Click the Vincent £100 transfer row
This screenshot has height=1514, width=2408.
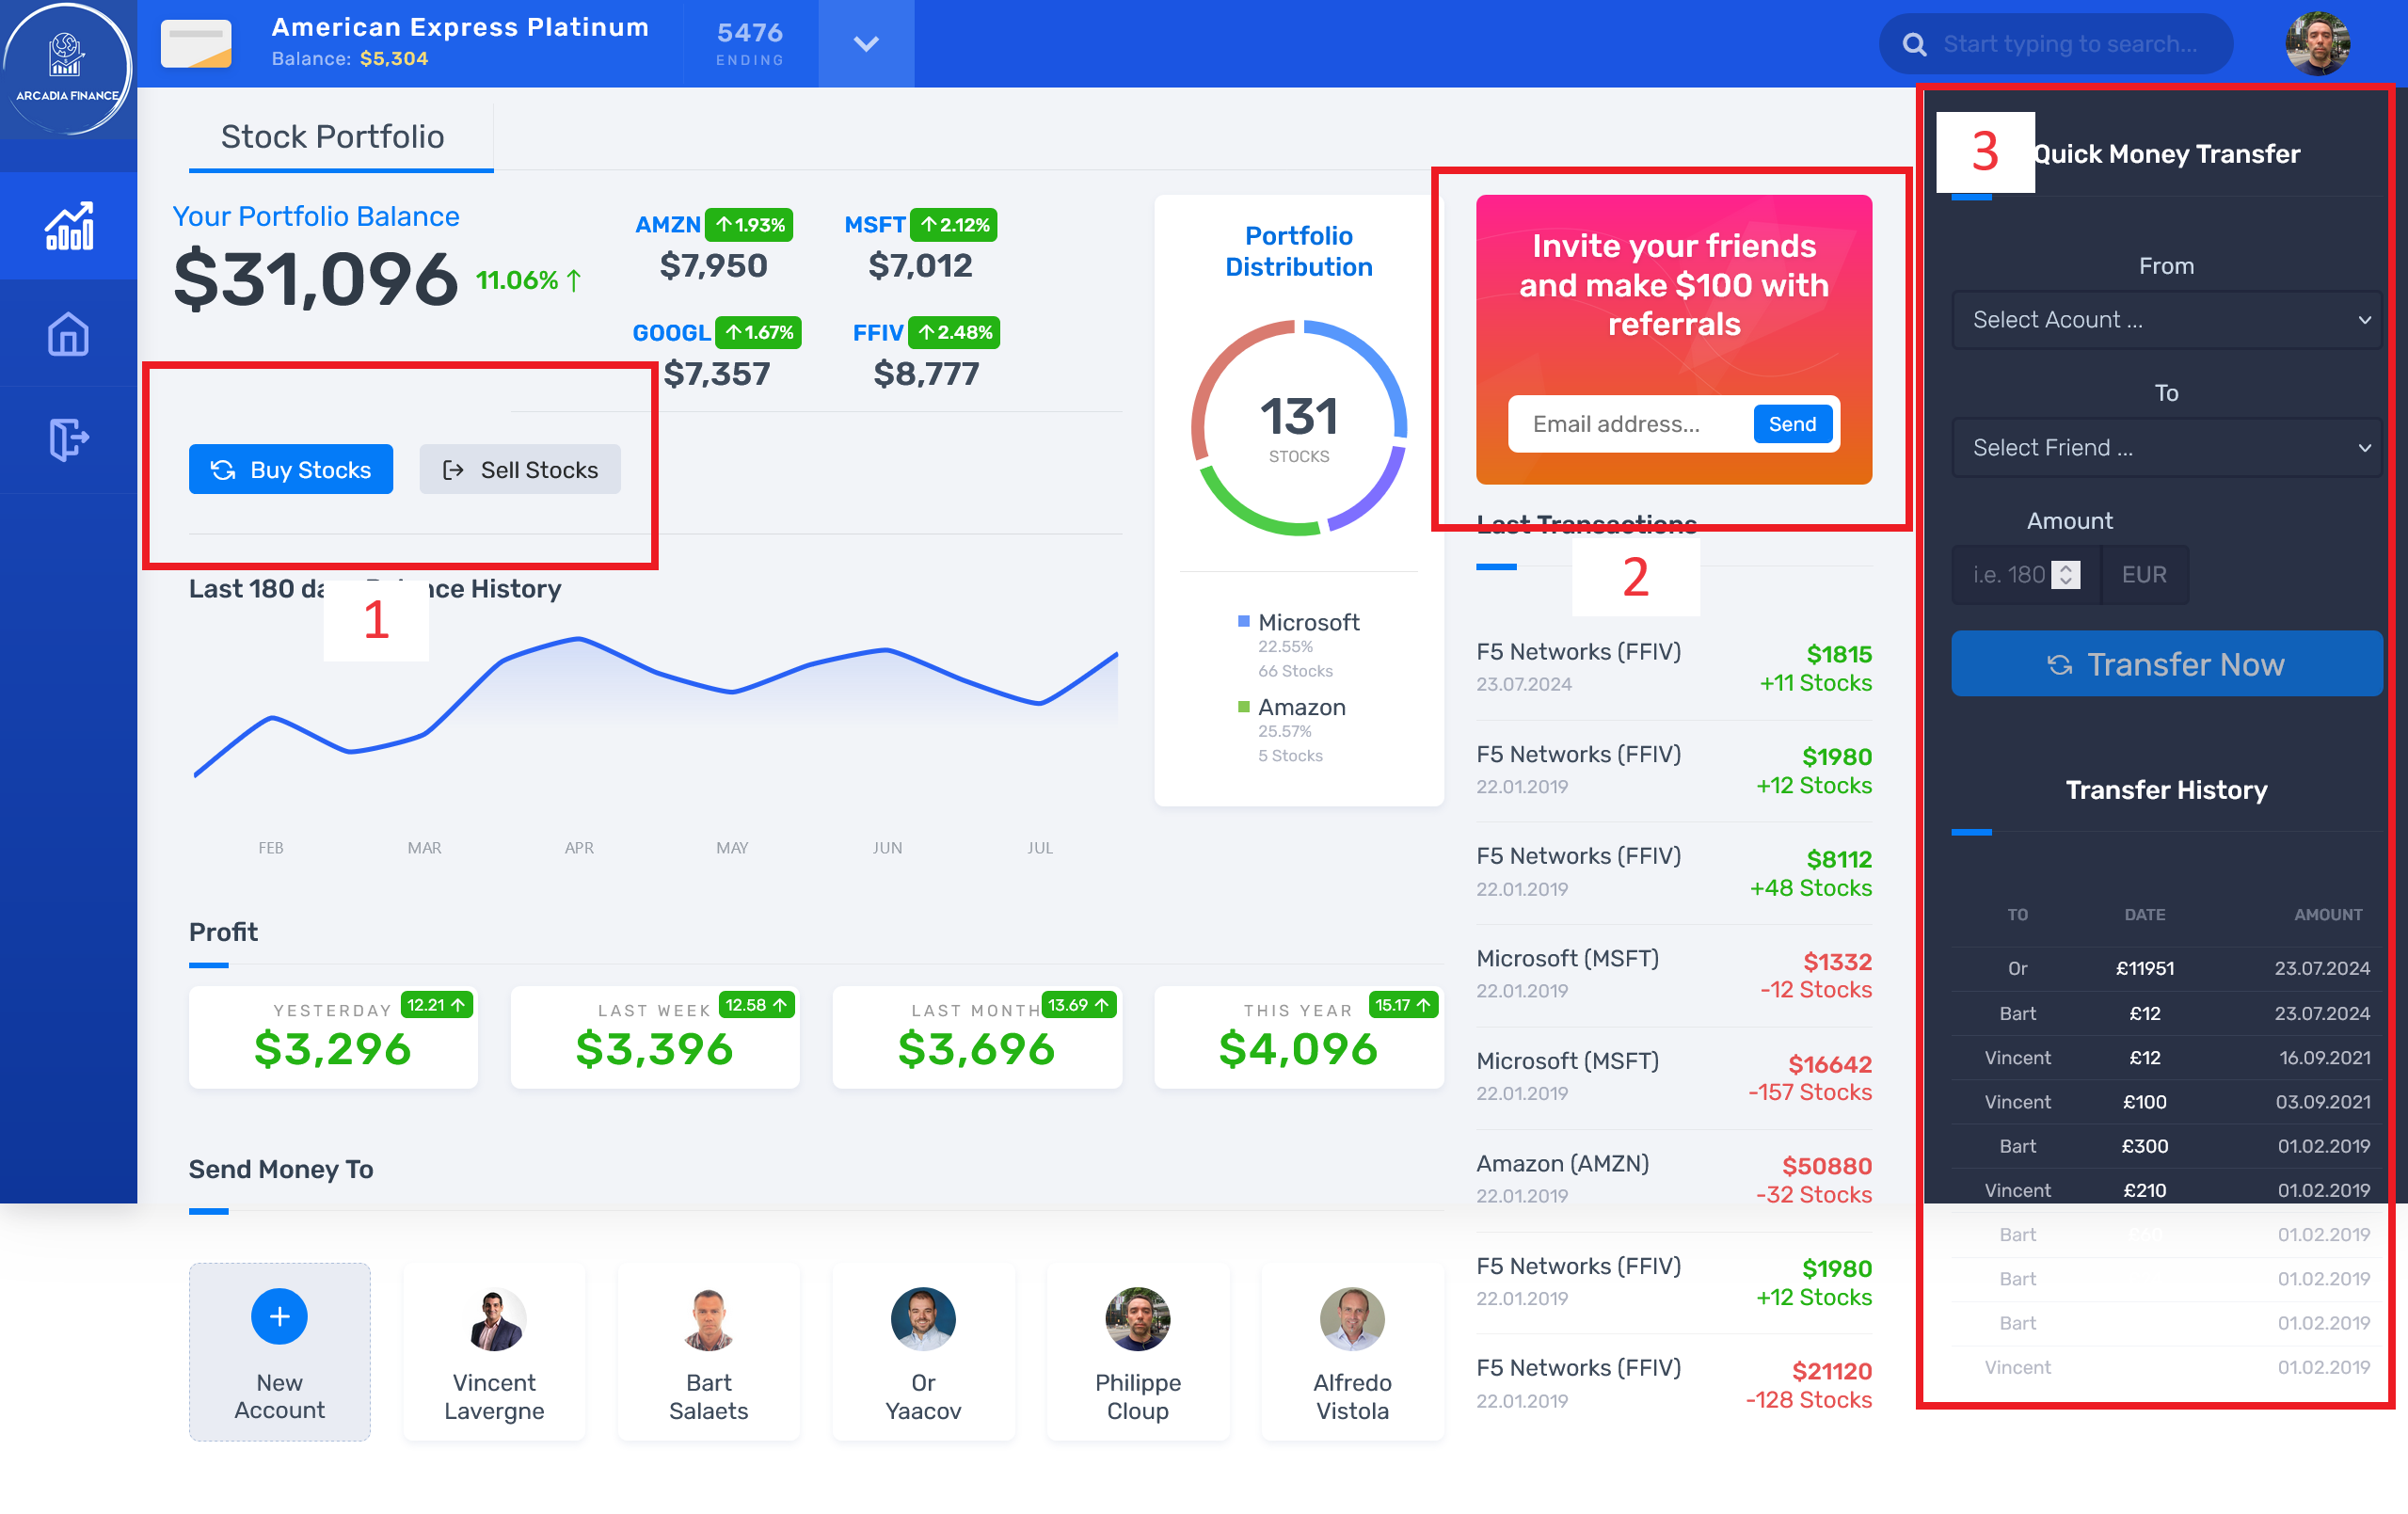click(x=2167, y=1102)
